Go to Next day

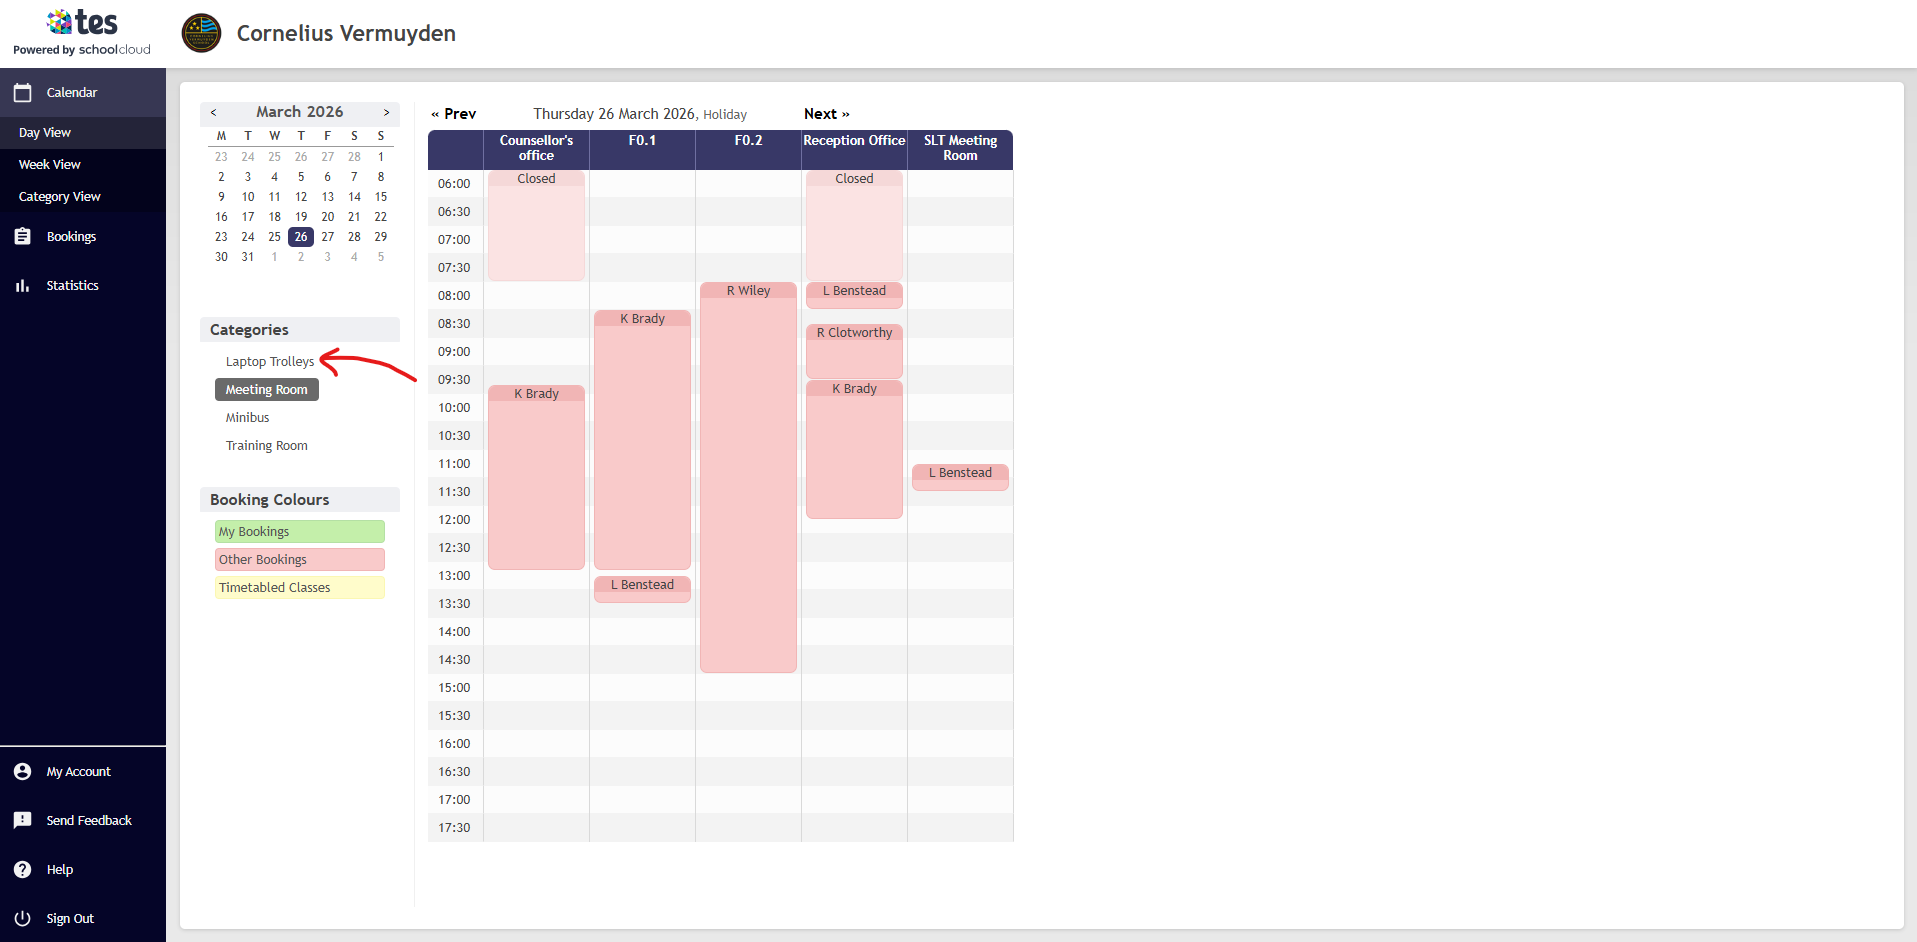[826, 114]
